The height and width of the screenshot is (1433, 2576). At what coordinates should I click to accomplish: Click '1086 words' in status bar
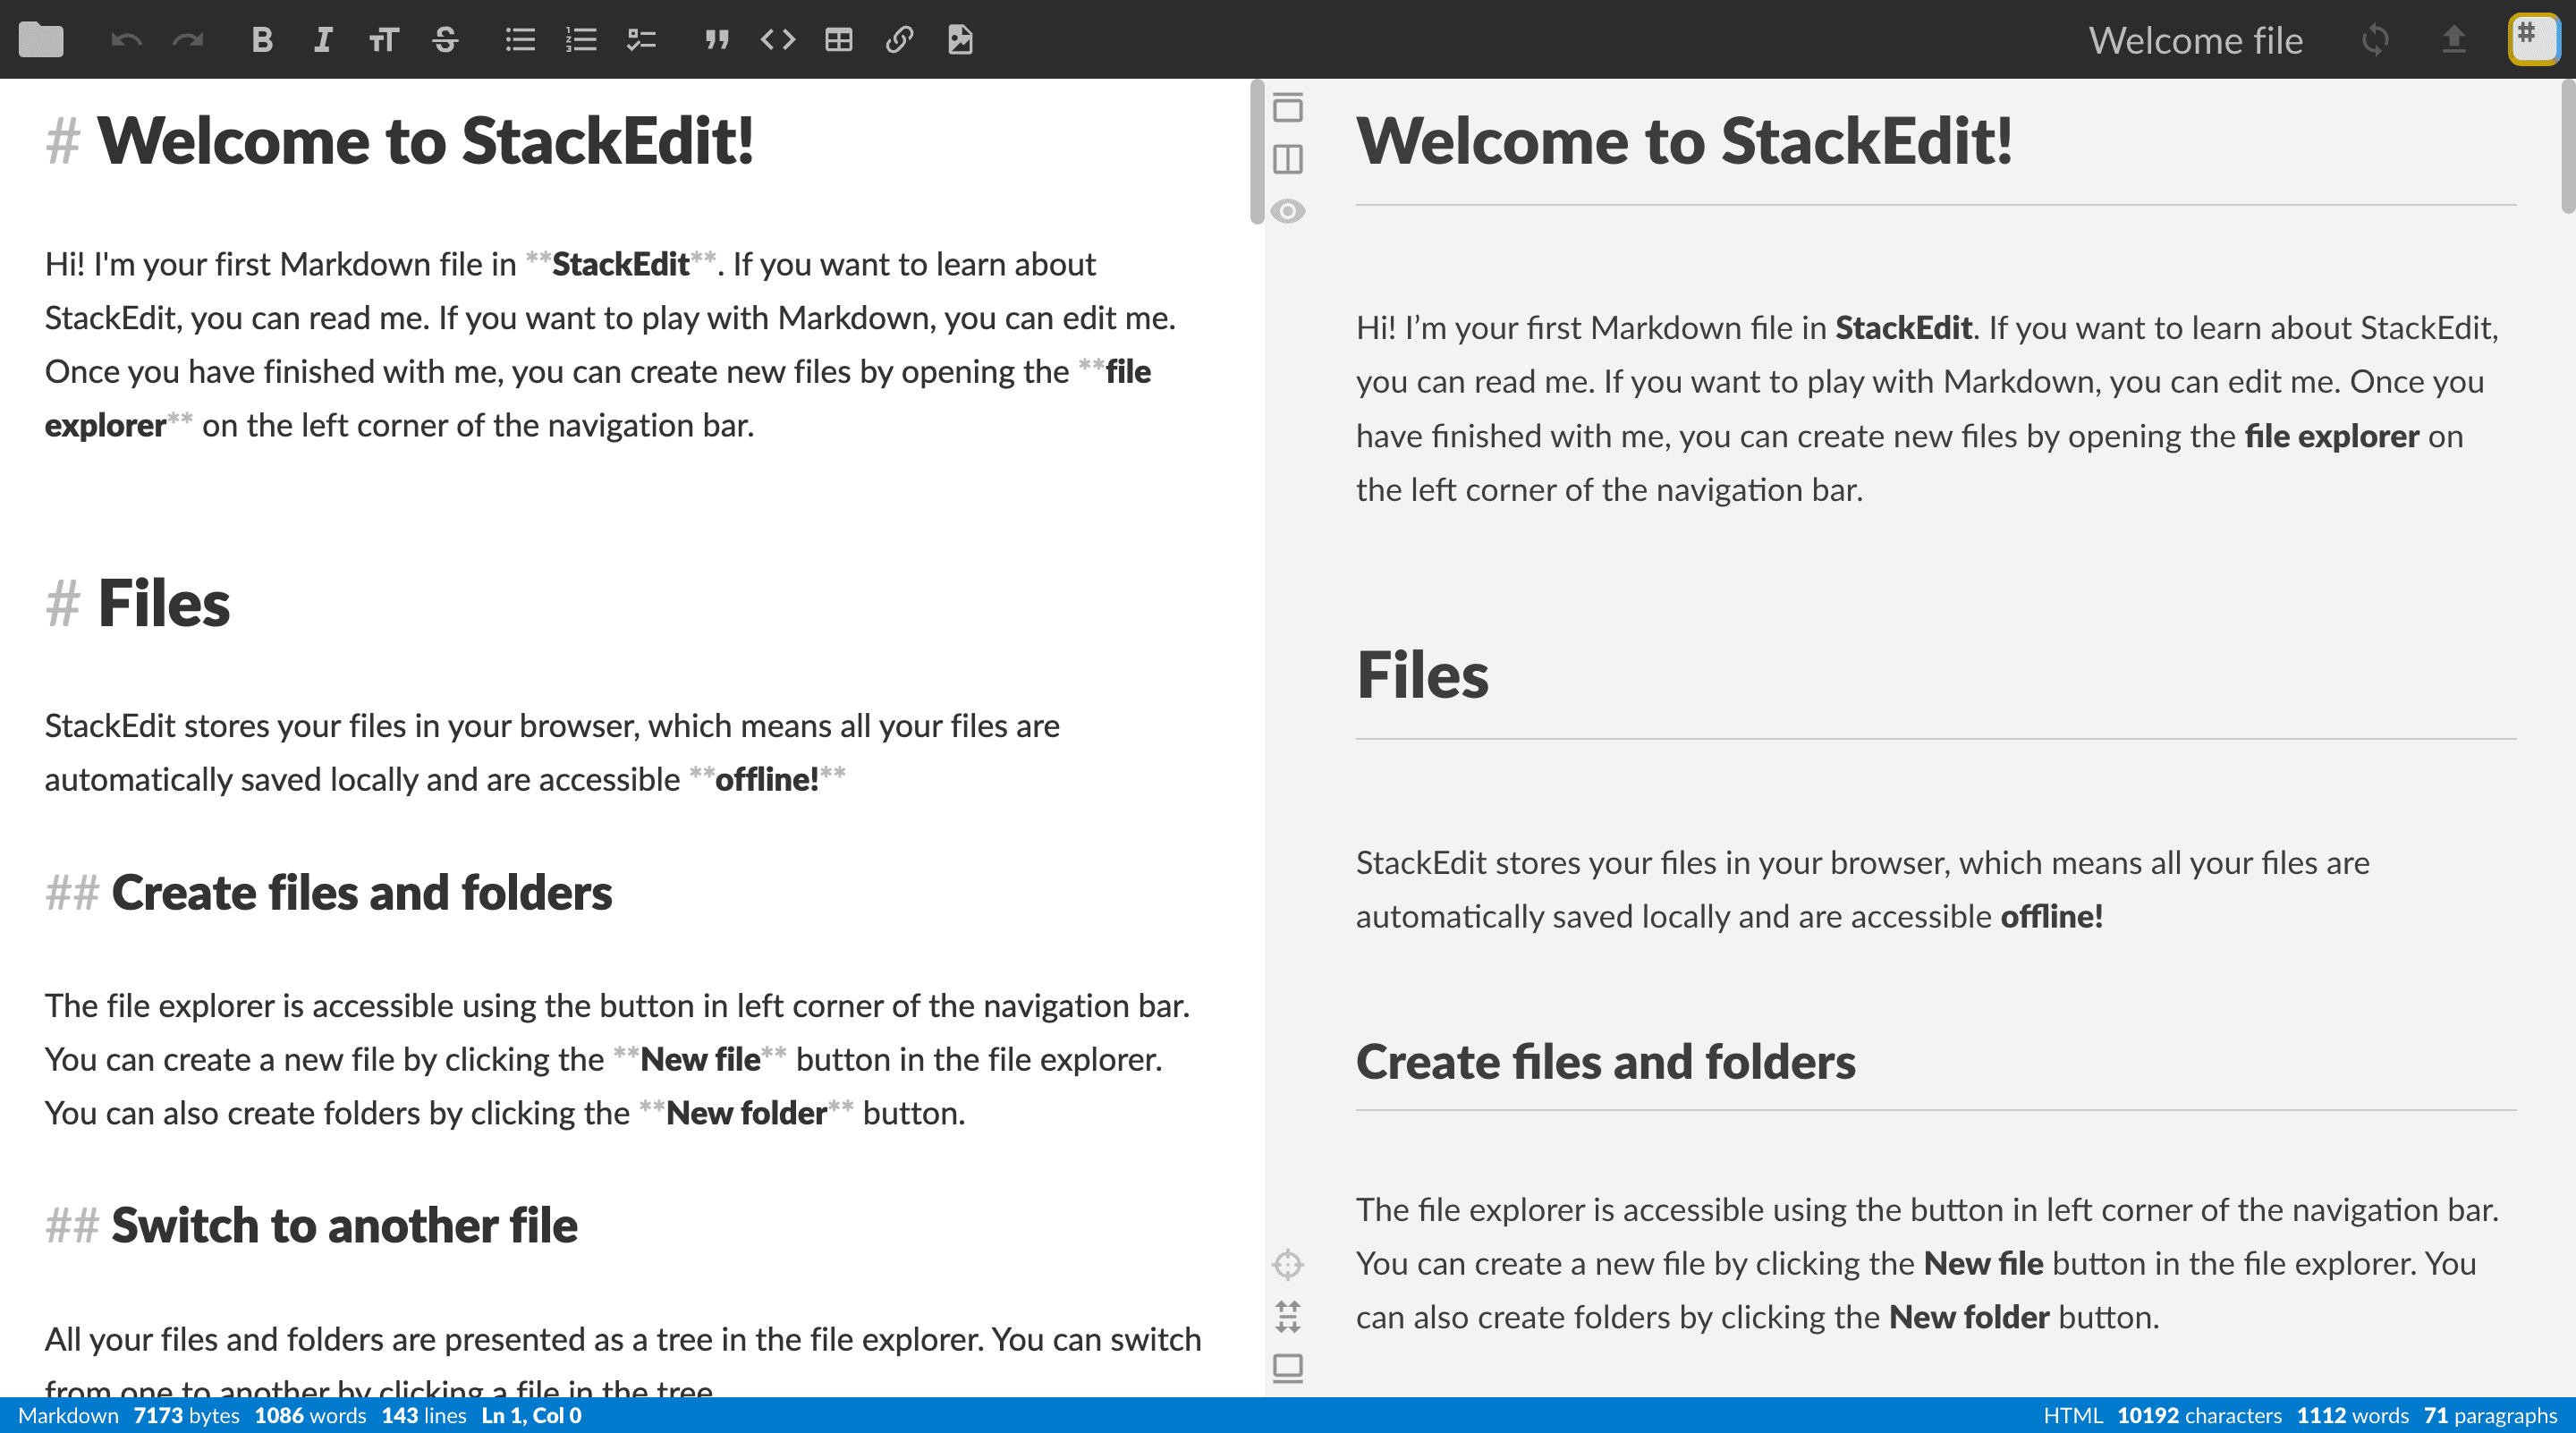pyautogui.click(x=310, y=1415)
